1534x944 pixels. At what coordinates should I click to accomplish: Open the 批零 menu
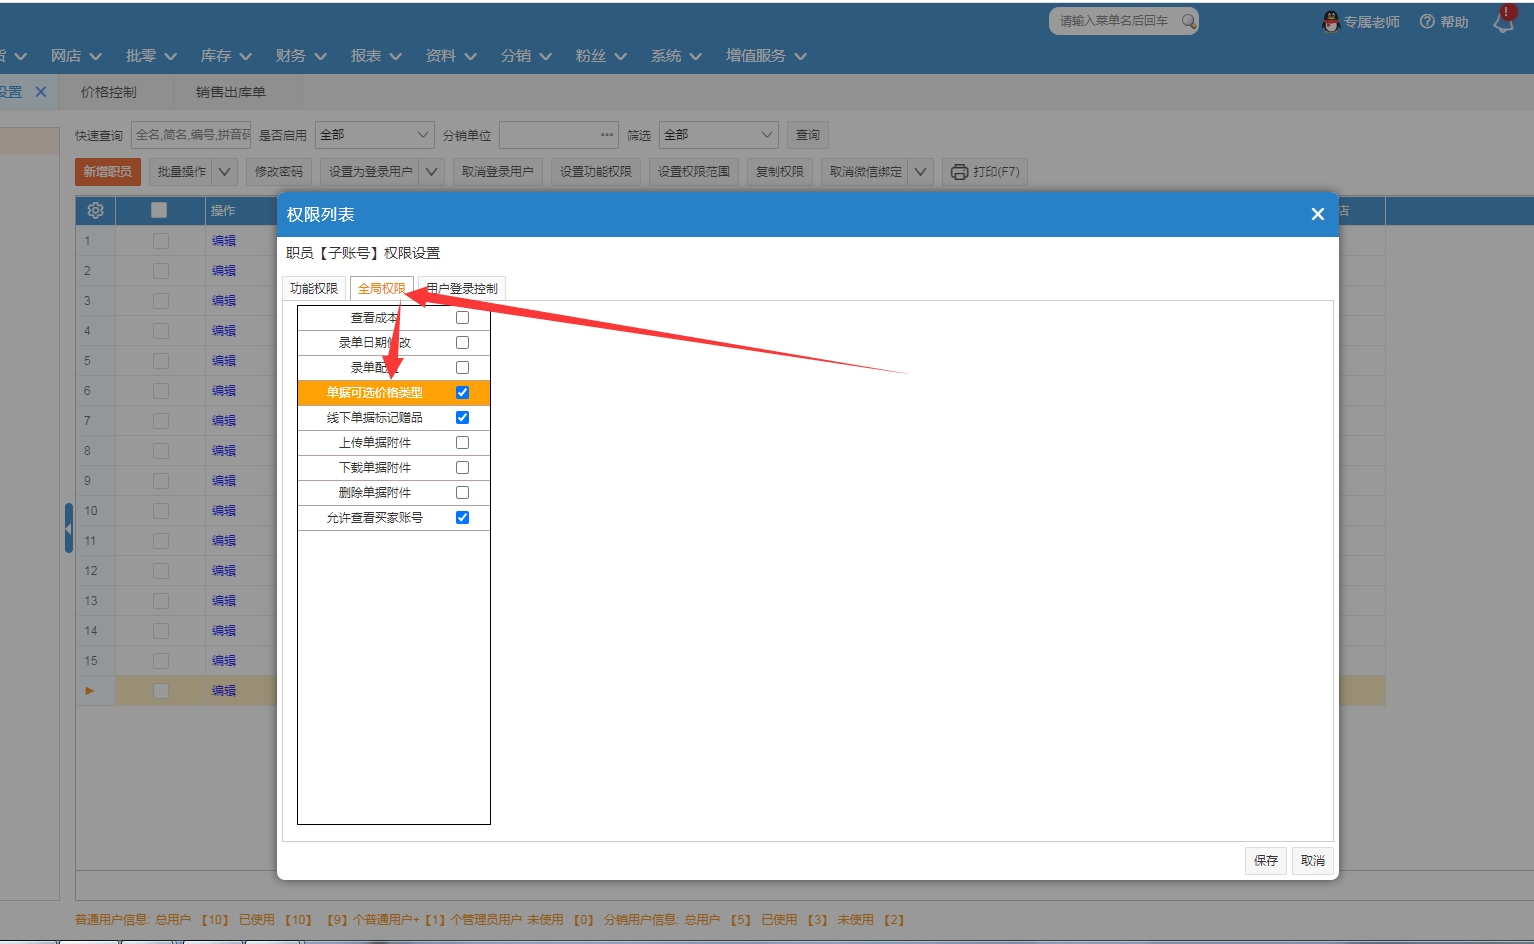click(x=151, y=56)
